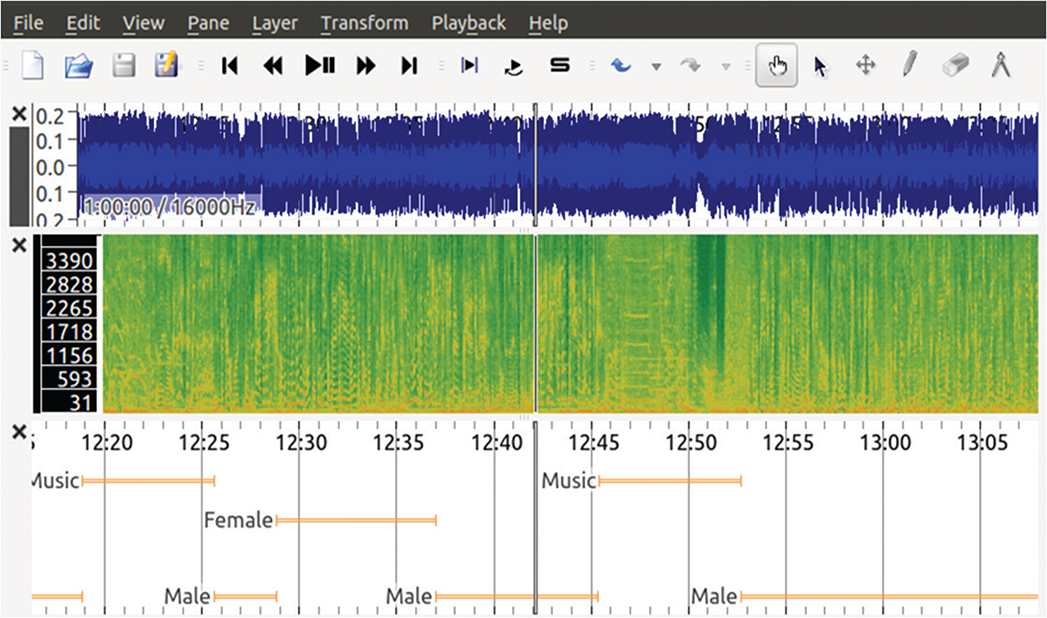Open the File menu
This screenshot has width=1047, height=618.
(29, 23)
